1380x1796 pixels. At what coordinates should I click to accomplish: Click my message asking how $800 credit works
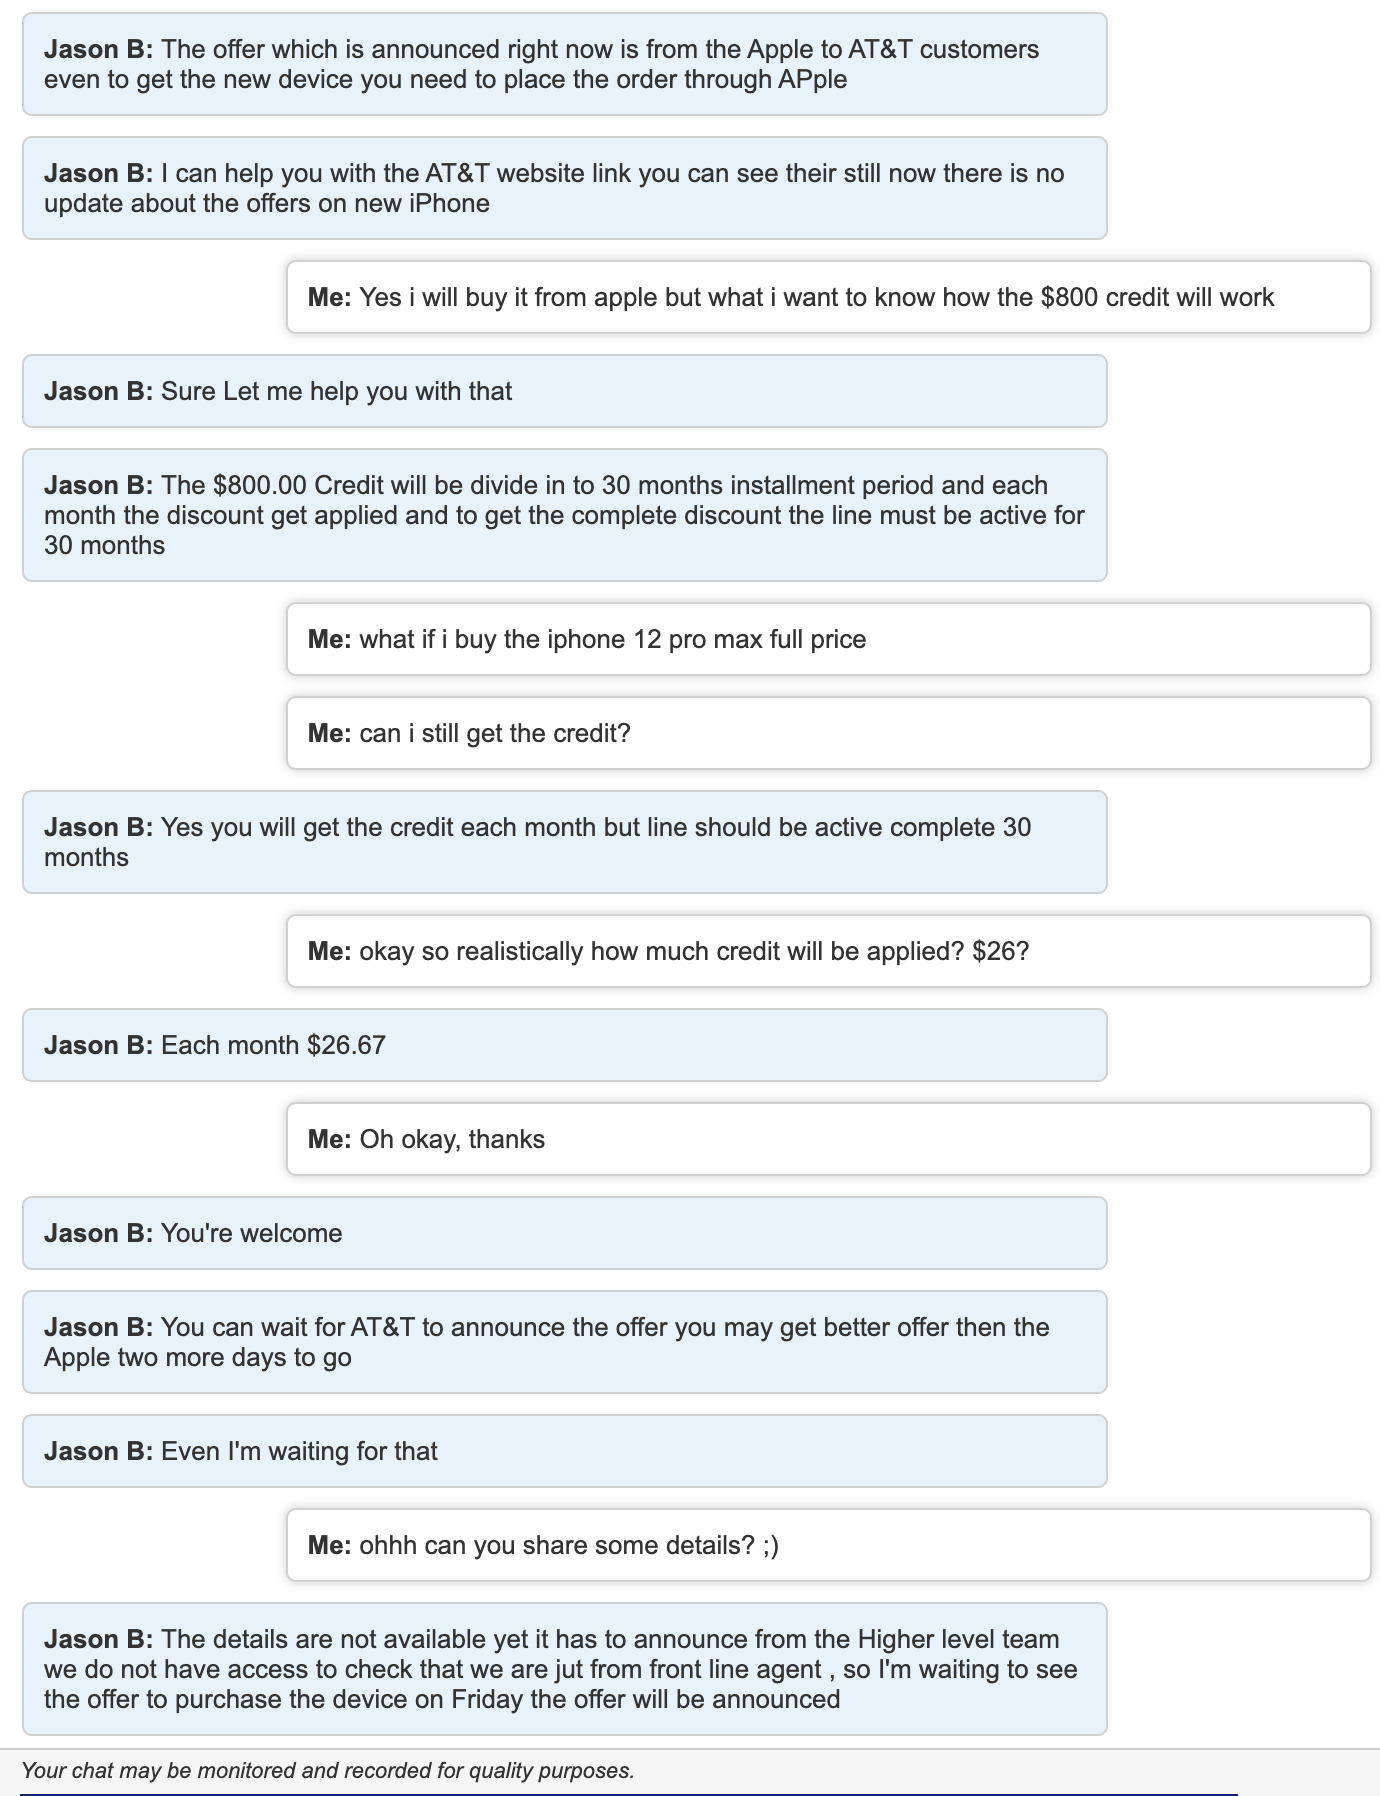click(828, 297)
